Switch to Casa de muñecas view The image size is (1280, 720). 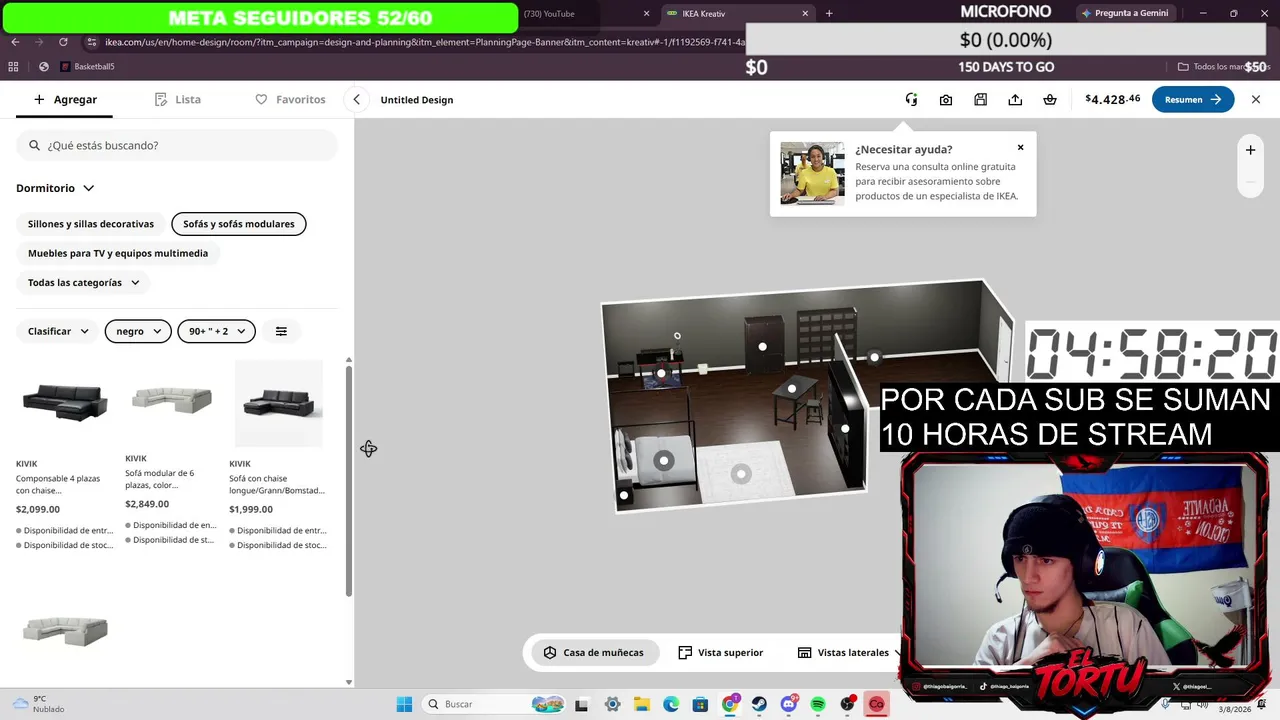[x=596, y=653]
